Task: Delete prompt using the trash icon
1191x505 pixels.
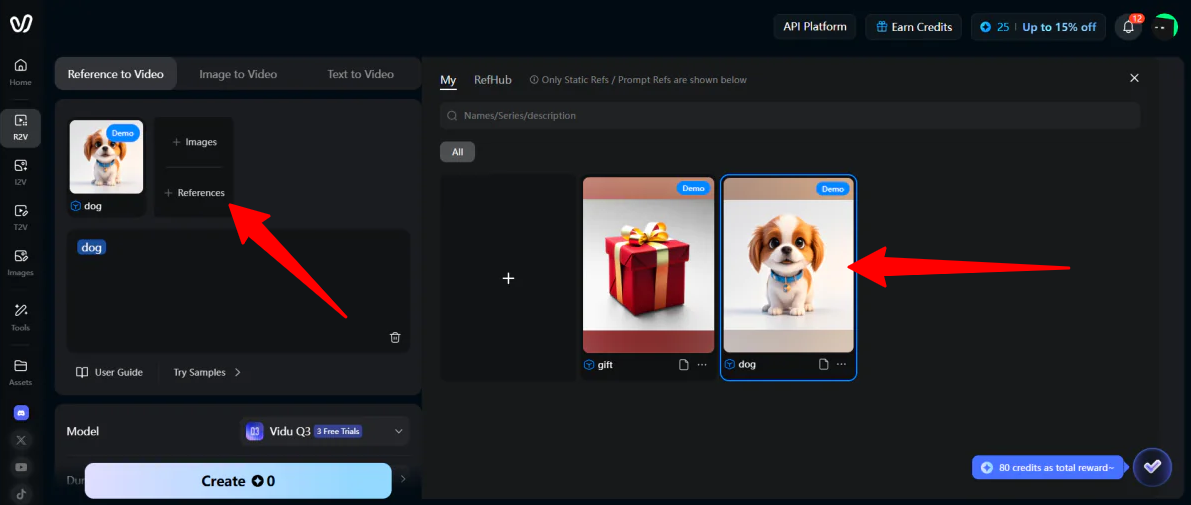Action: 395,337
